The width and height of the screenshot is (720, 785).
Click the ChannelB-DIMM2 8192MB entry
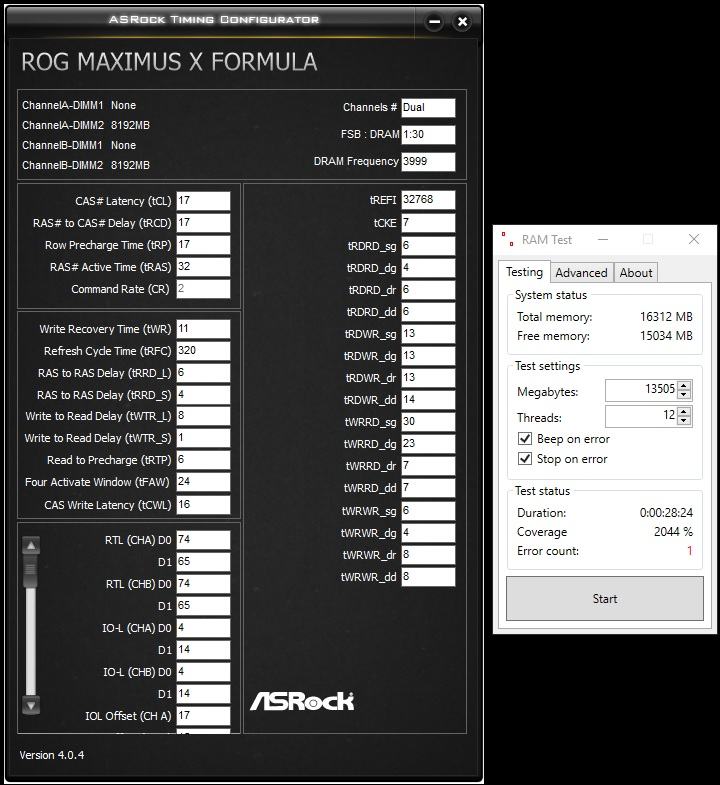[x=86, y=165]
